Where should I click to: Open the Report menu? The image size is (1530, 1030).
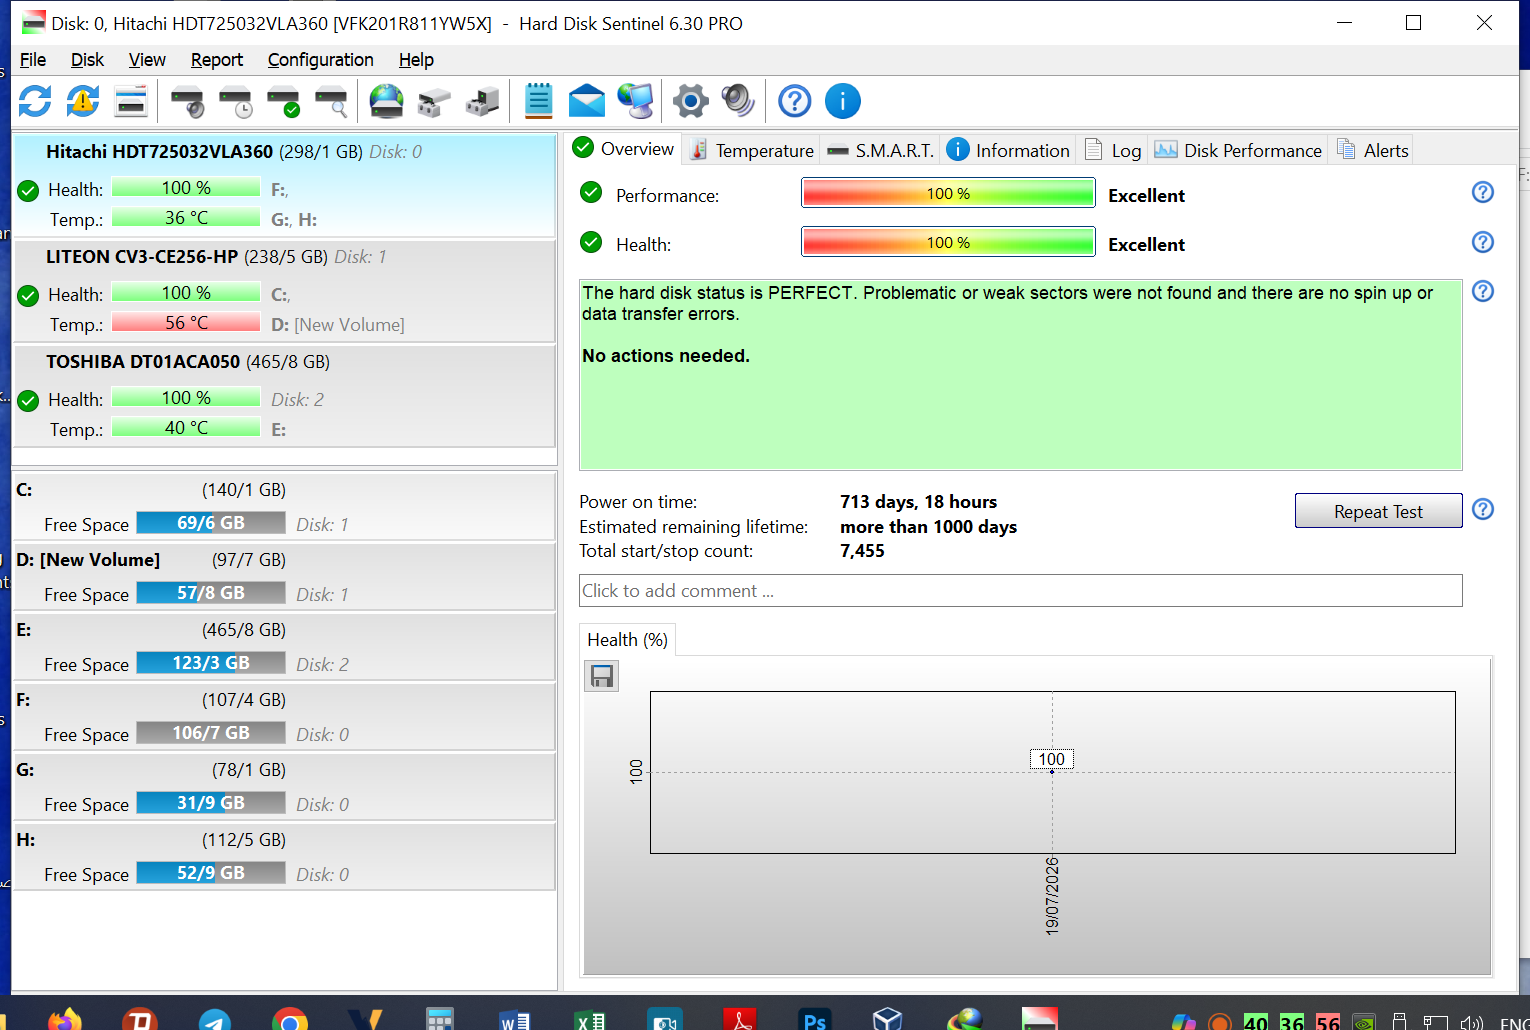[x=217, y=60]
